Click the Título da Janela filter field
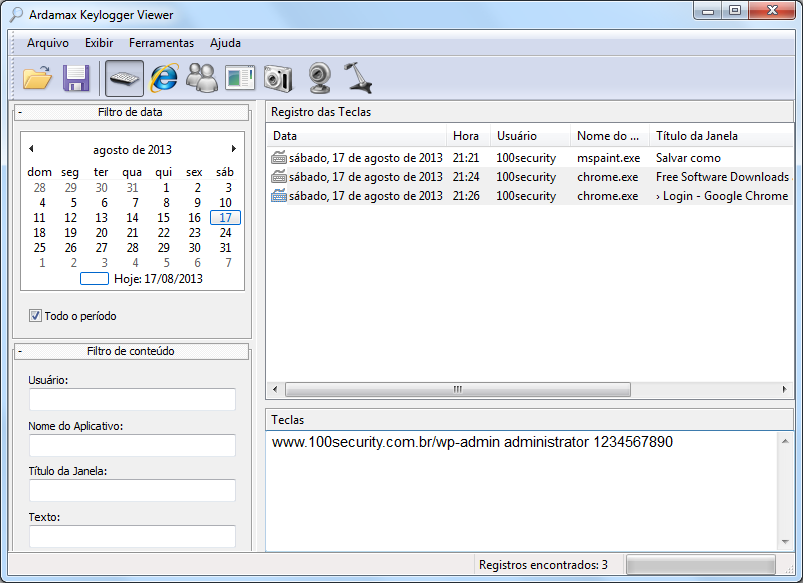The width and height of the screenshot is (803, 583). pyautogui.click(x=132, y=490)
